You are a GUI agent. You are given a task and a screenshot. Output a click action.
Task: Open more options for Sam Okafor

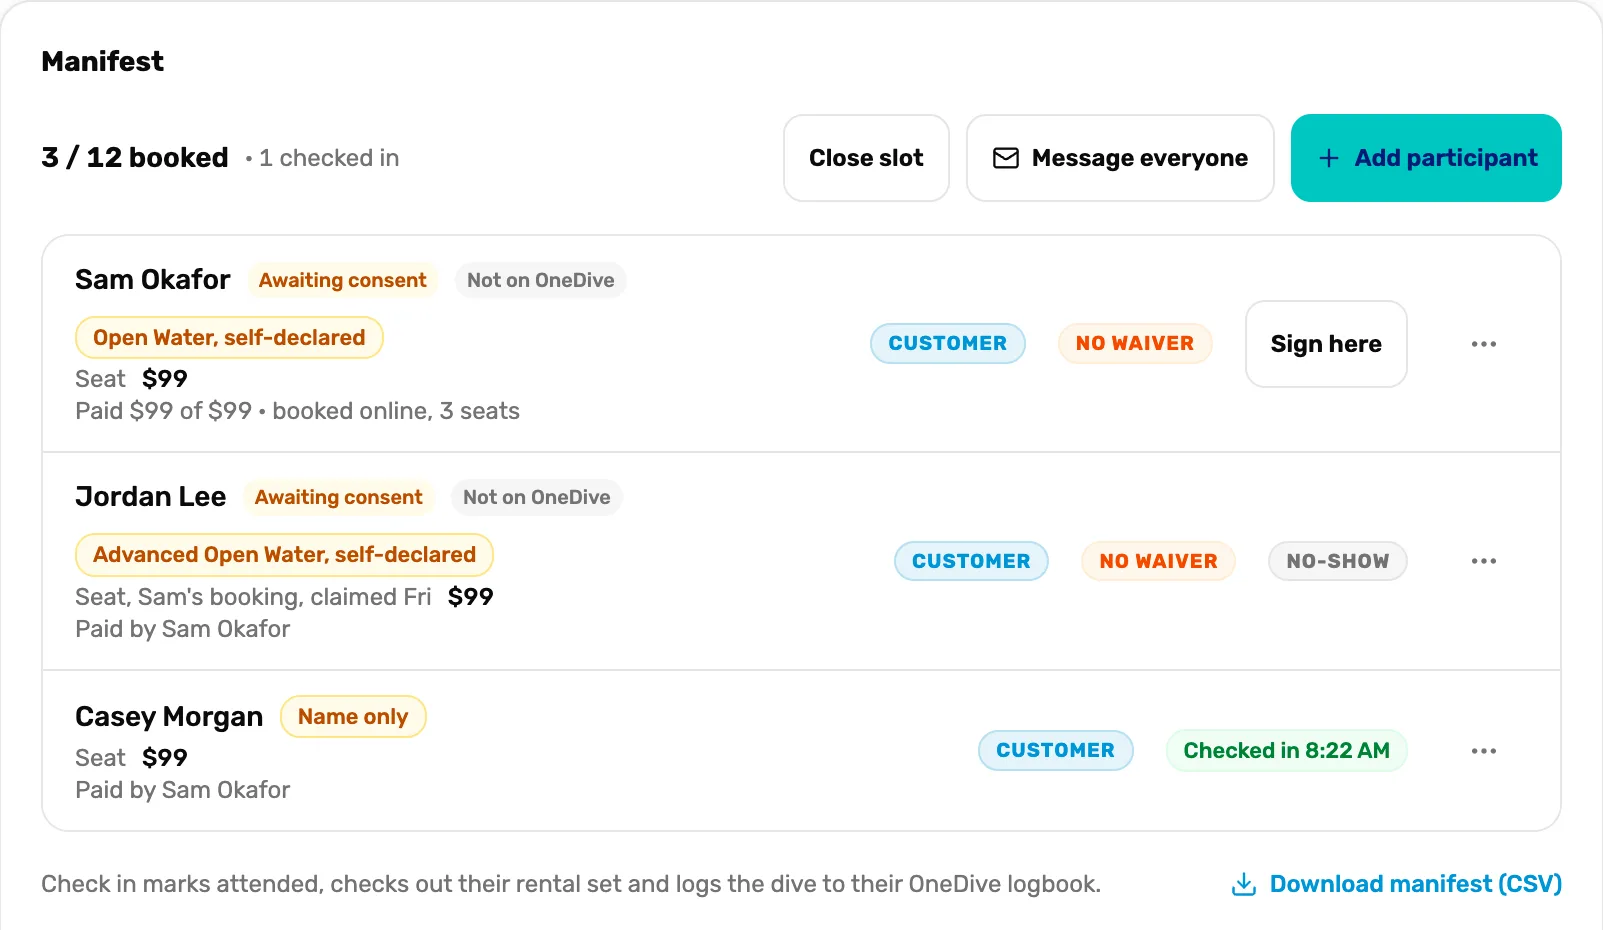pyautogui.click(x=1483, y=344)
